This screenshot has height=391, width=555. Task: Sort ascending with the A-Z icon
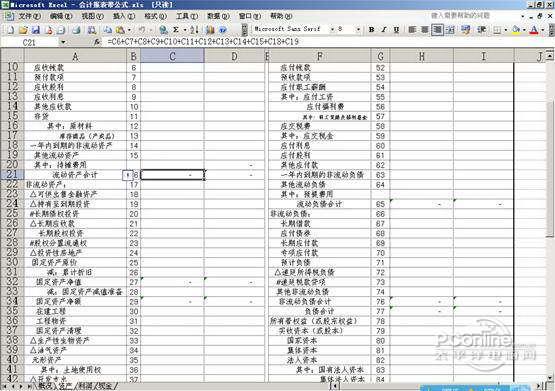(x=194, y=30)
